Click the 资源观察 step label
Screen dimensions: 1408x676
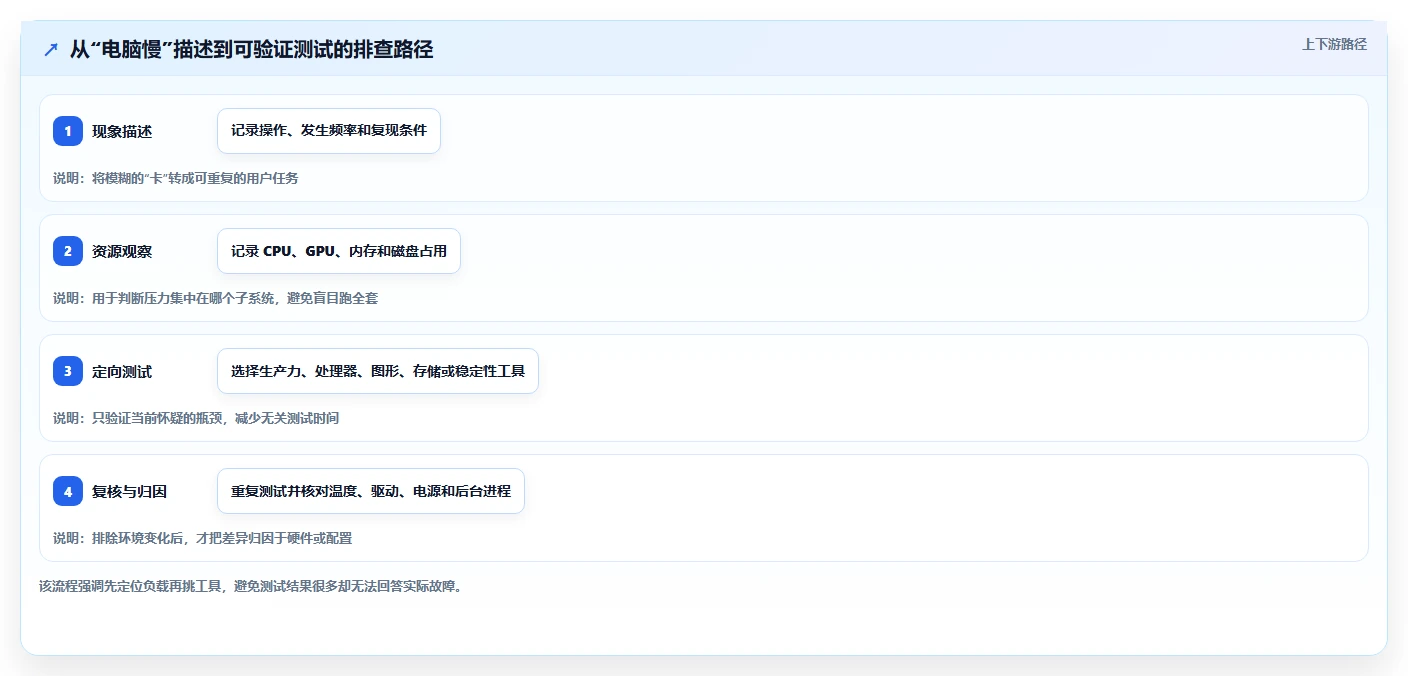122,251
